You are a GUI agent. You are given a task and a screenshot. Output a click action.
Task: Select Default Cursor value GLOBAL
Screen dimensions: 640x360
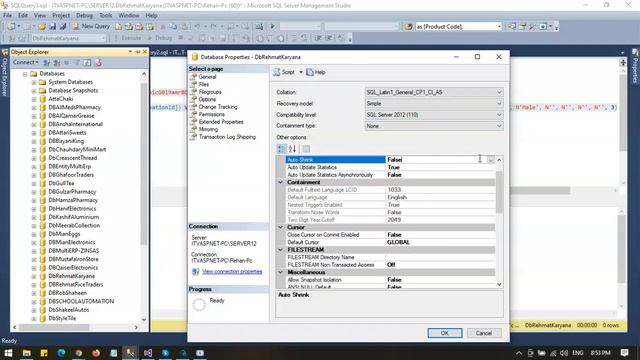point(398,242)
